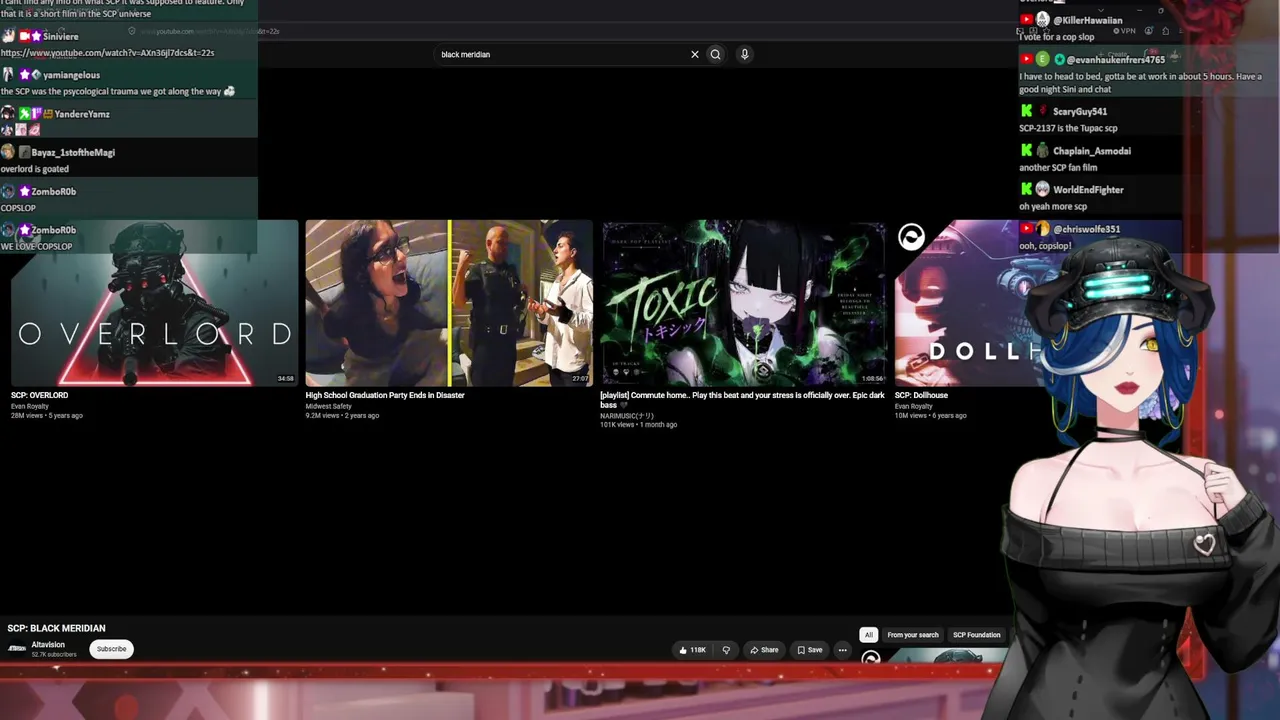
Task: Click the username @KillerHawaiian in chat
Action: click(1088, 20)
